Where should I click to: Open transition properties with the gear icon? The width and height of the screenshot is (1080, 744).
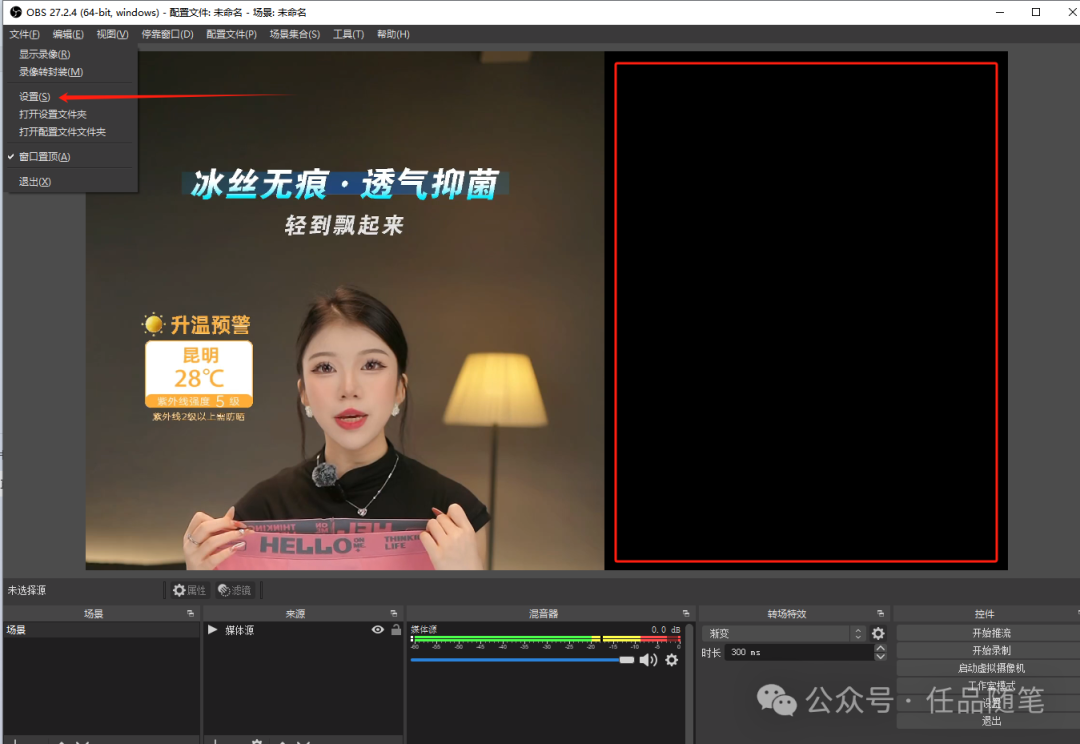point(877,633)
